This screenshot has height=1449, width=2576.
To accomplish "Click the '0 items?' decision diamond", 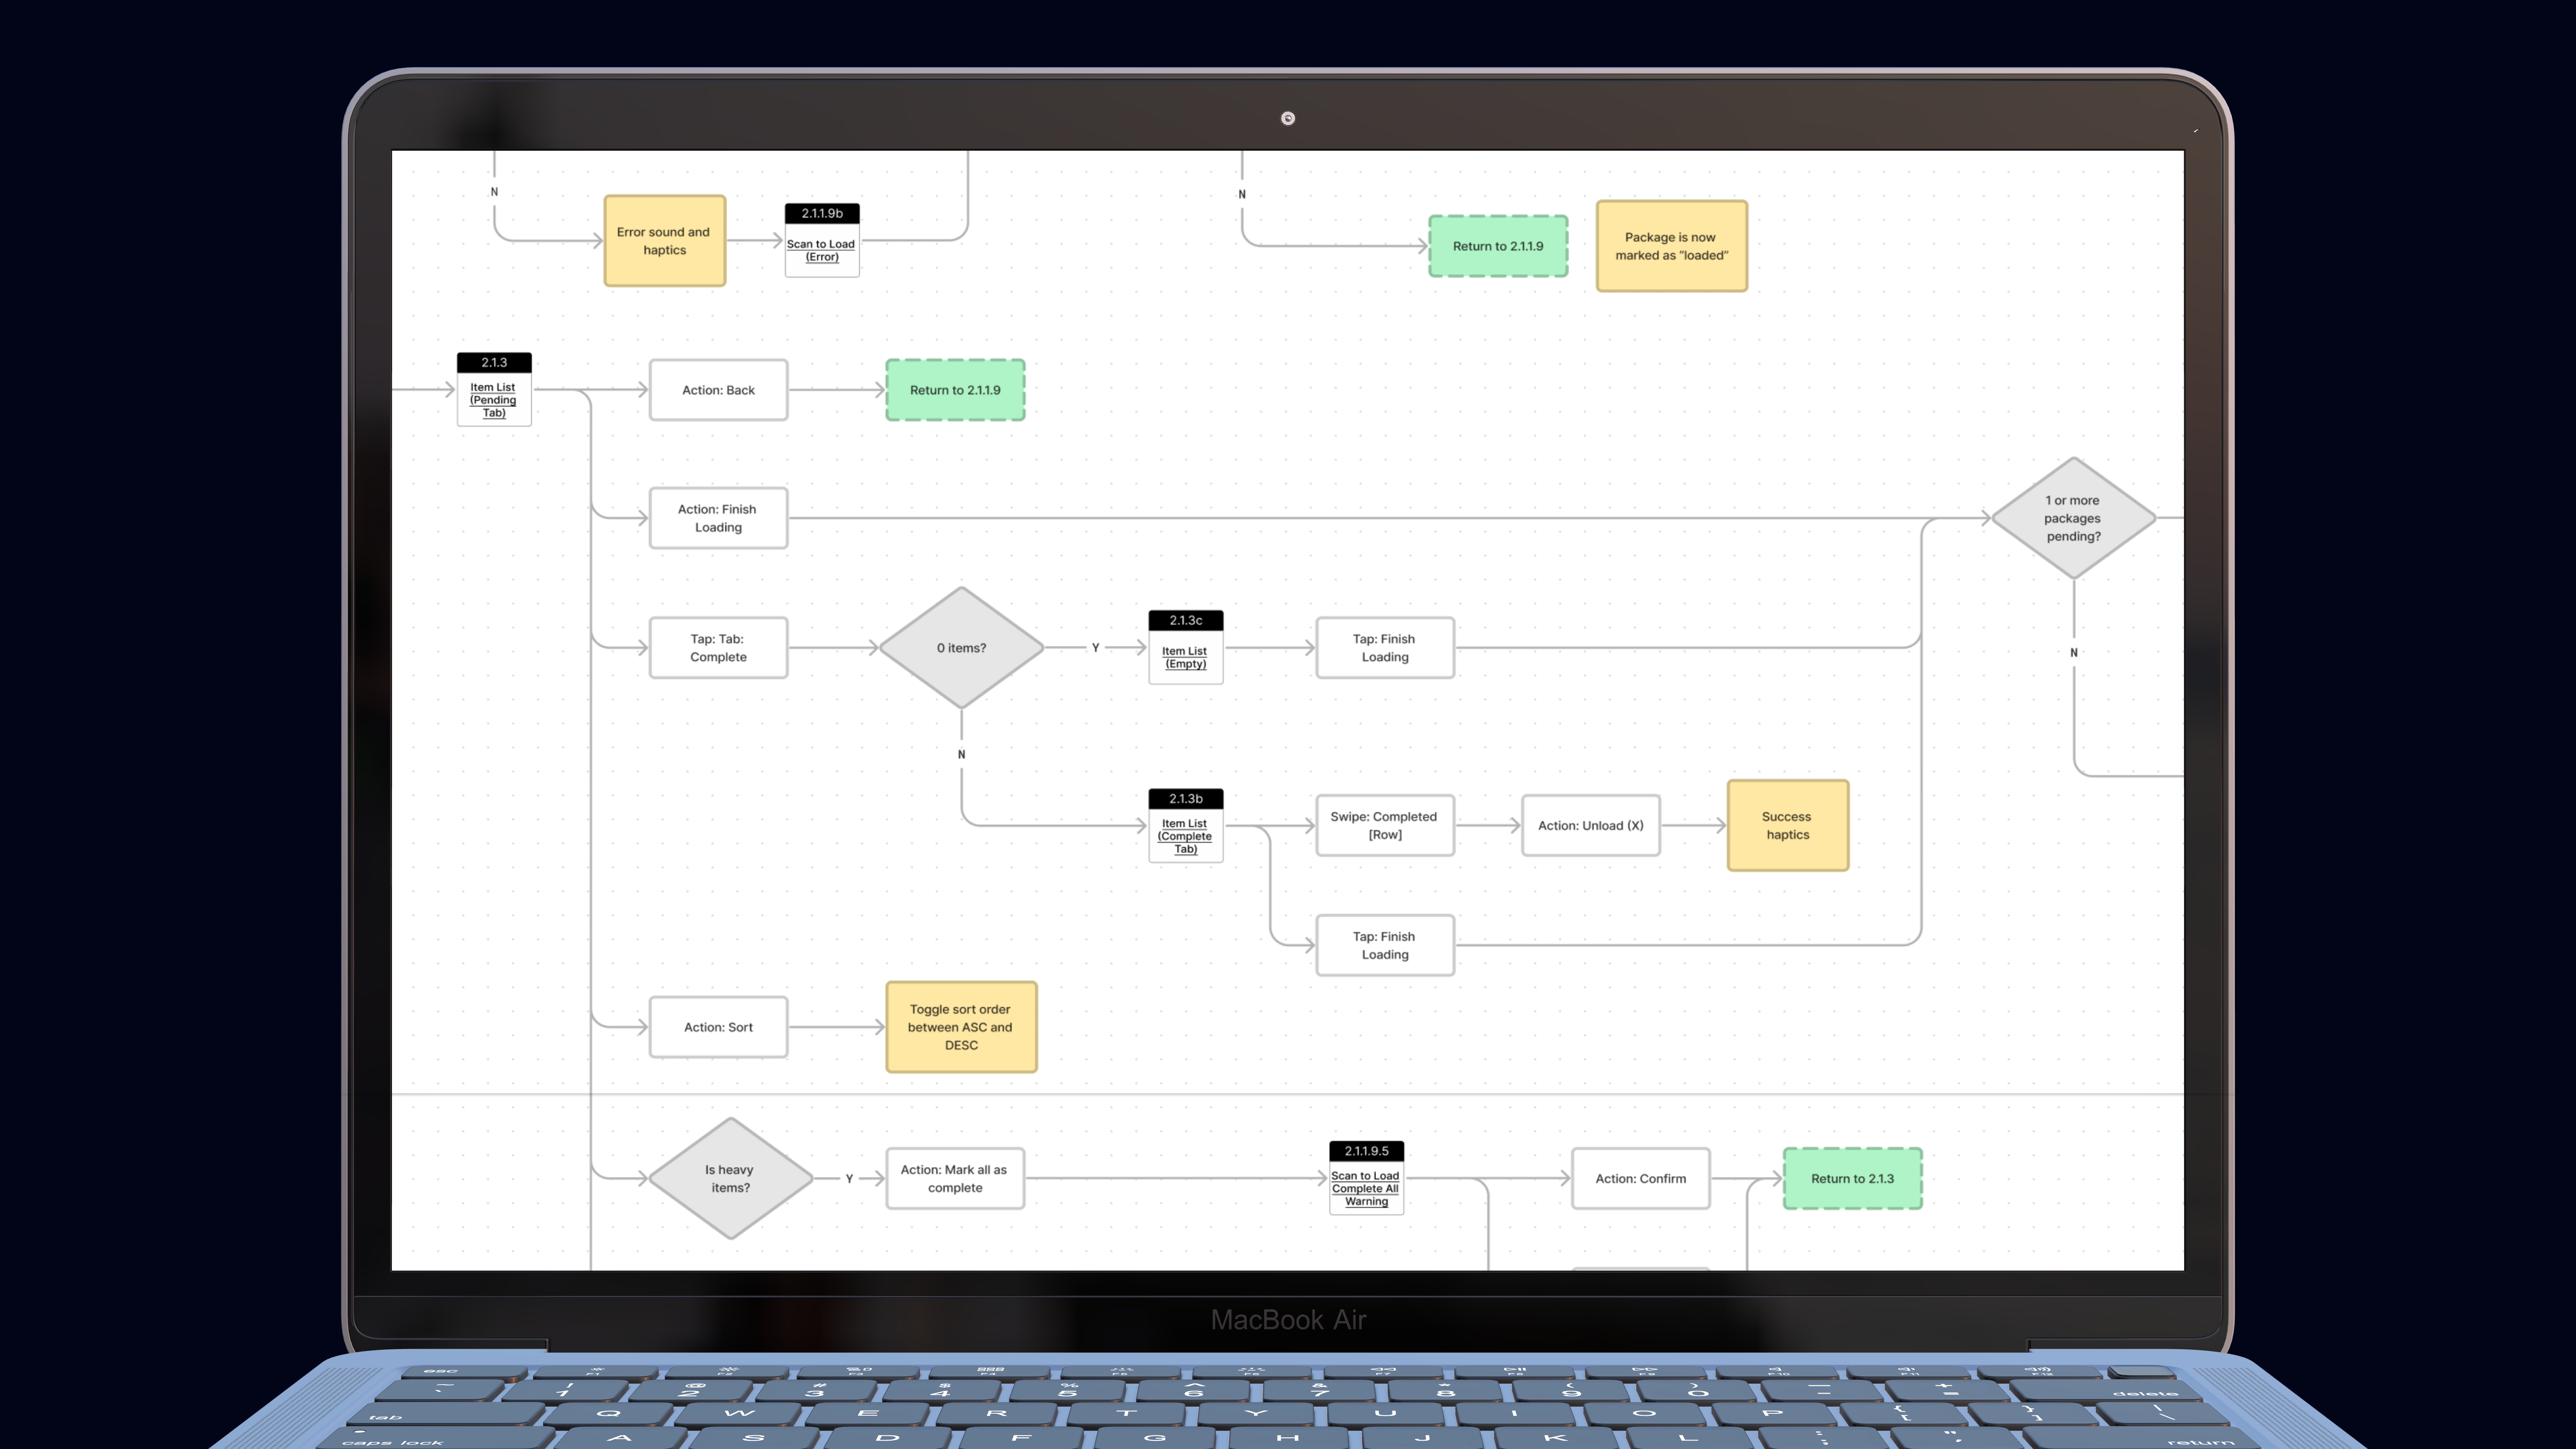I will pyautogui.click(x=961, y=648).
